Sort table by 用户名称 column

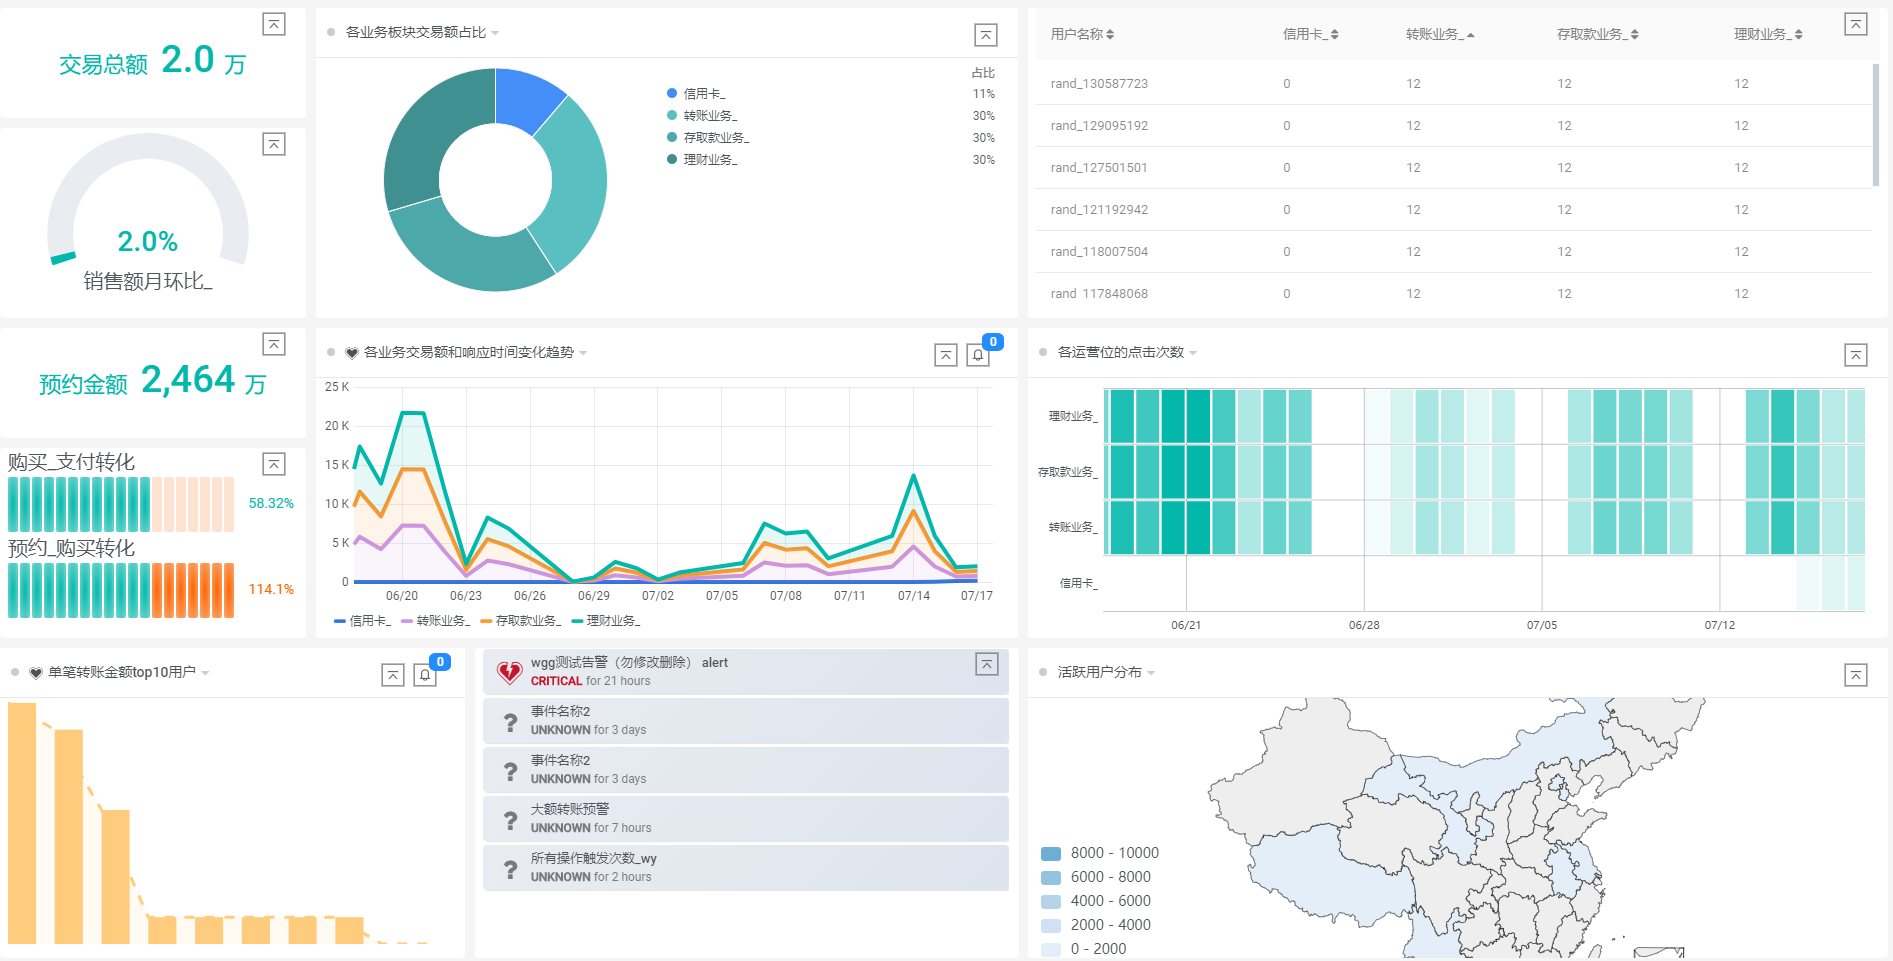(1082, 34)
